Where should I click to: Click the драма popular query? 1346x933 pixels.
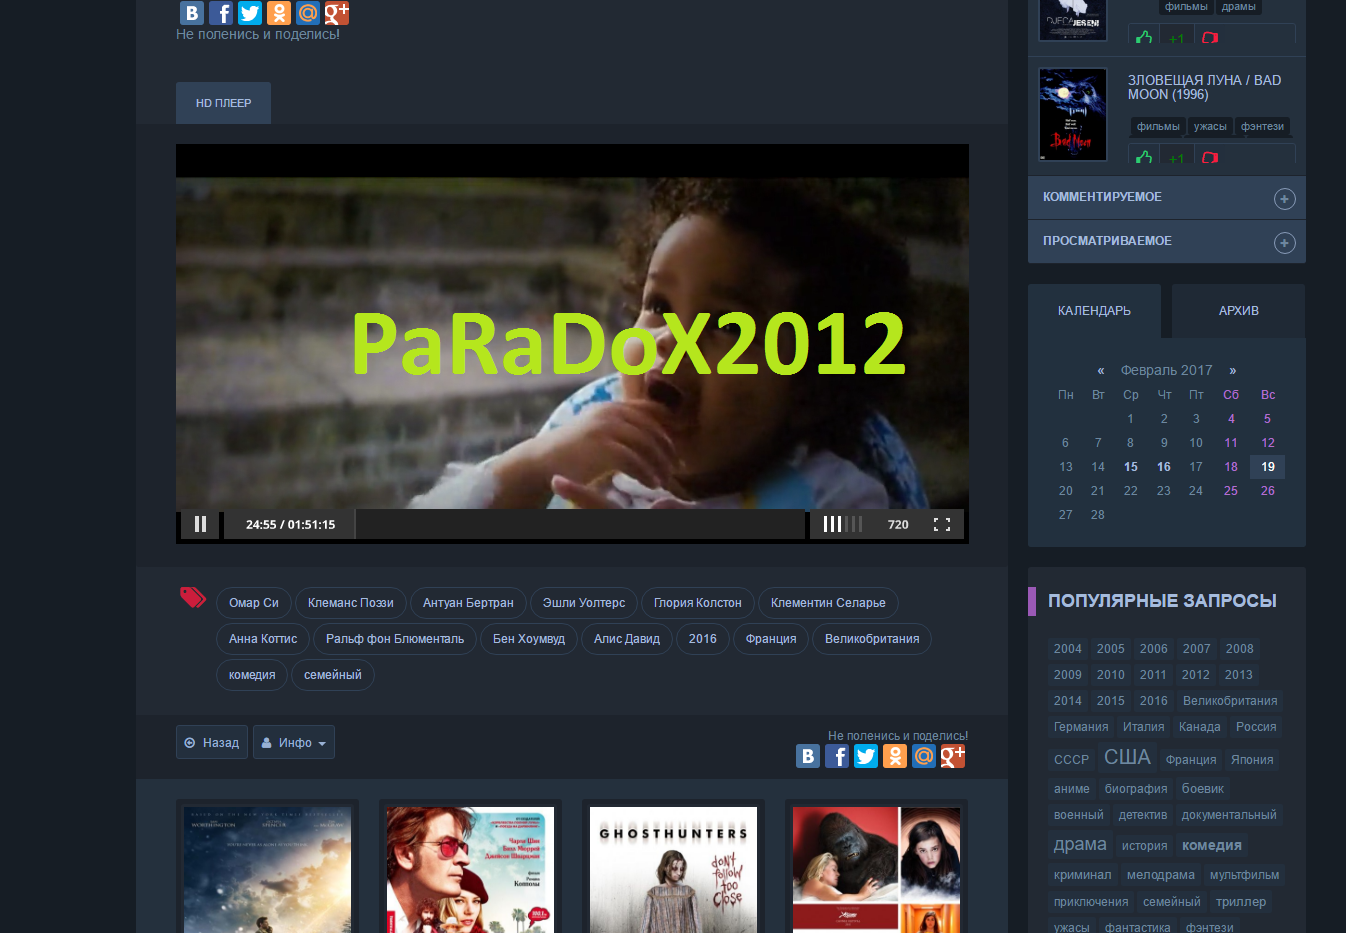coord(1080,844)
